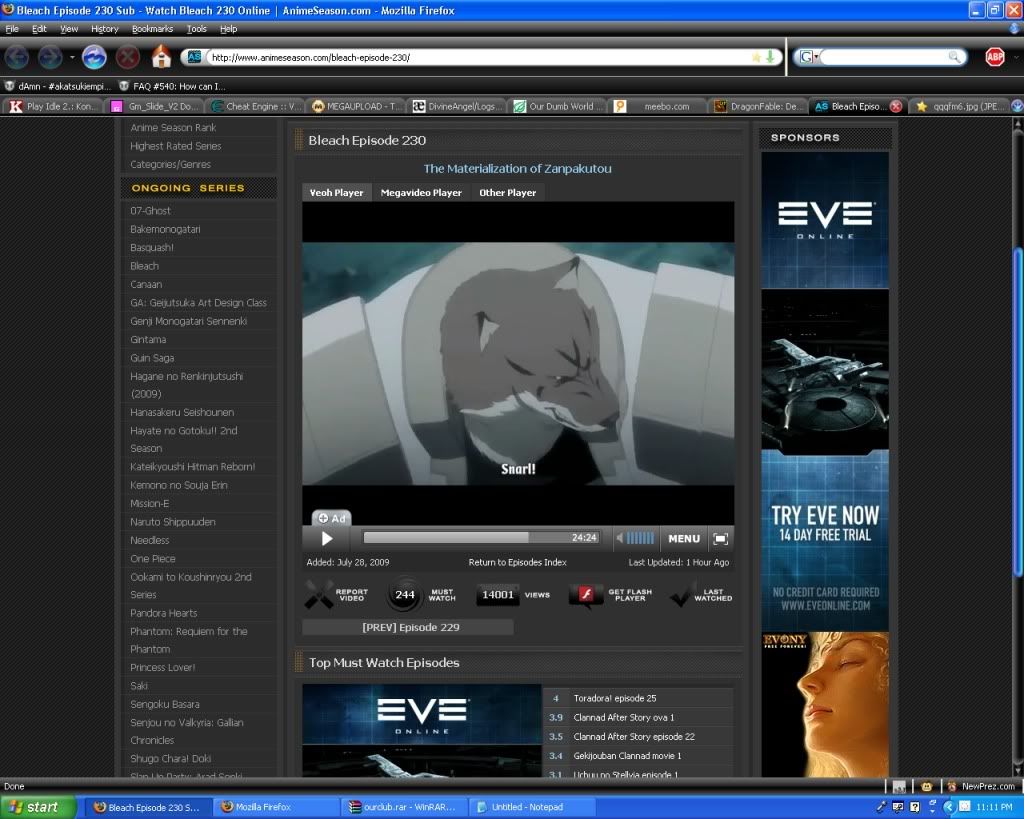Image resolution: width=1024 pixels, height=819 pixels.
Task: Open the Google search engine dropdown
Action: click(809, 57)
